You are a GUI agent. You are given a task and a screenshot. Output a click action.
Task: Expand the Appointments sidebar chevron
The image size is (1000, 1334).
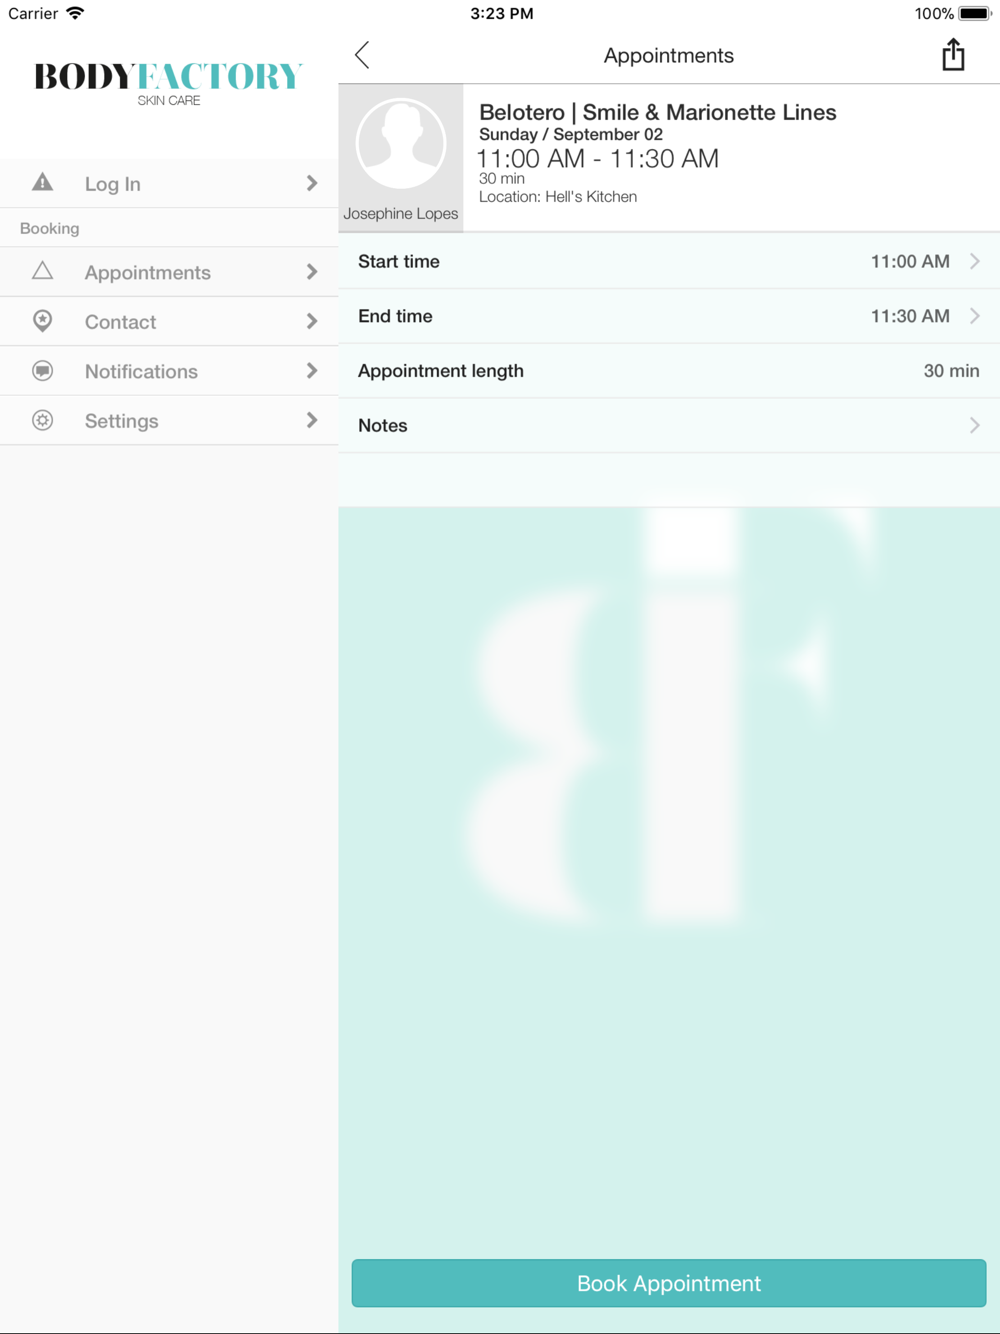click(x=312, y=272)
